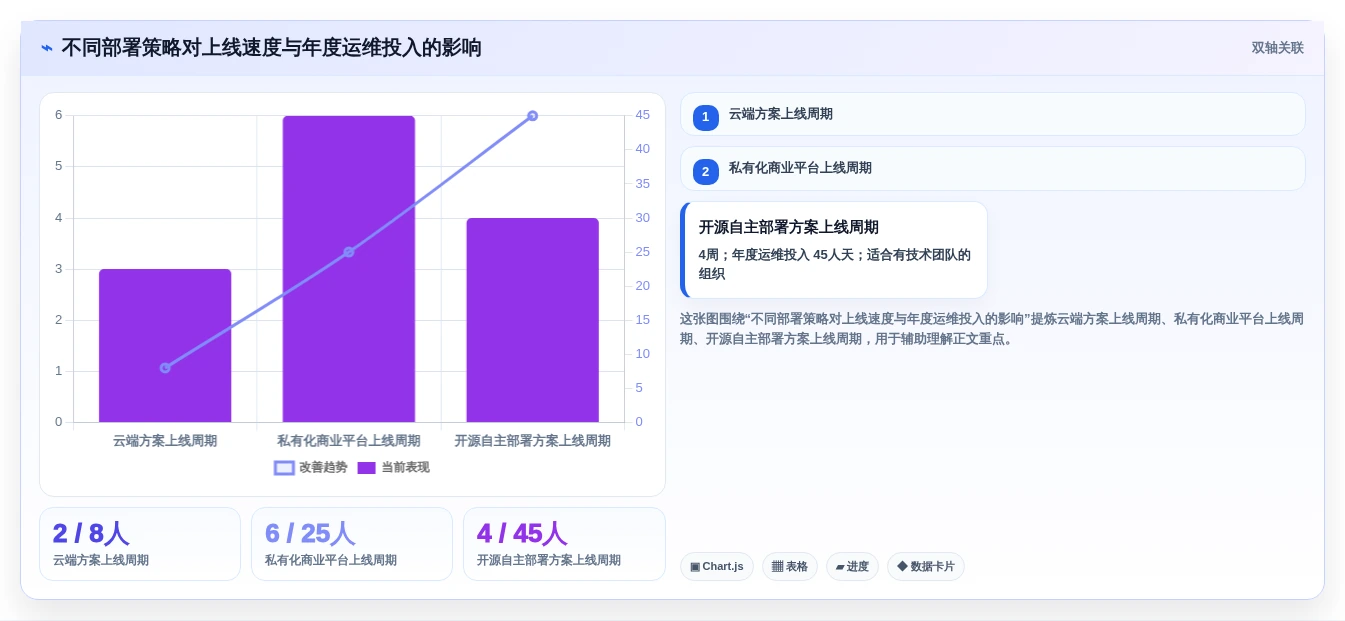Click the 开源自主部署方案上线周期 bar in the chart
This screenshot has height=621, width=1345.
532,320
